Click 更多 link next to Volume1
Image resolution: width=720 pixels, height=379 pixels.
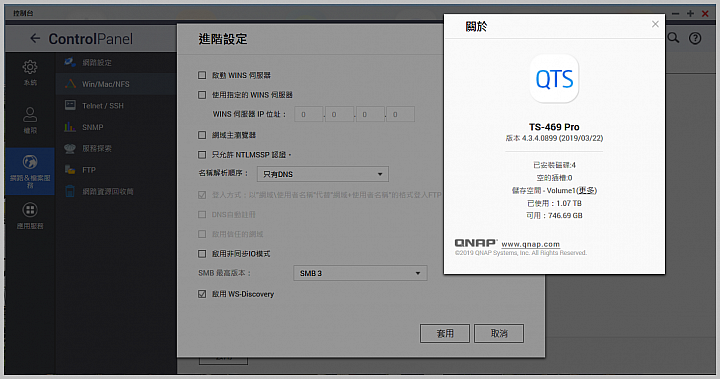586,190
